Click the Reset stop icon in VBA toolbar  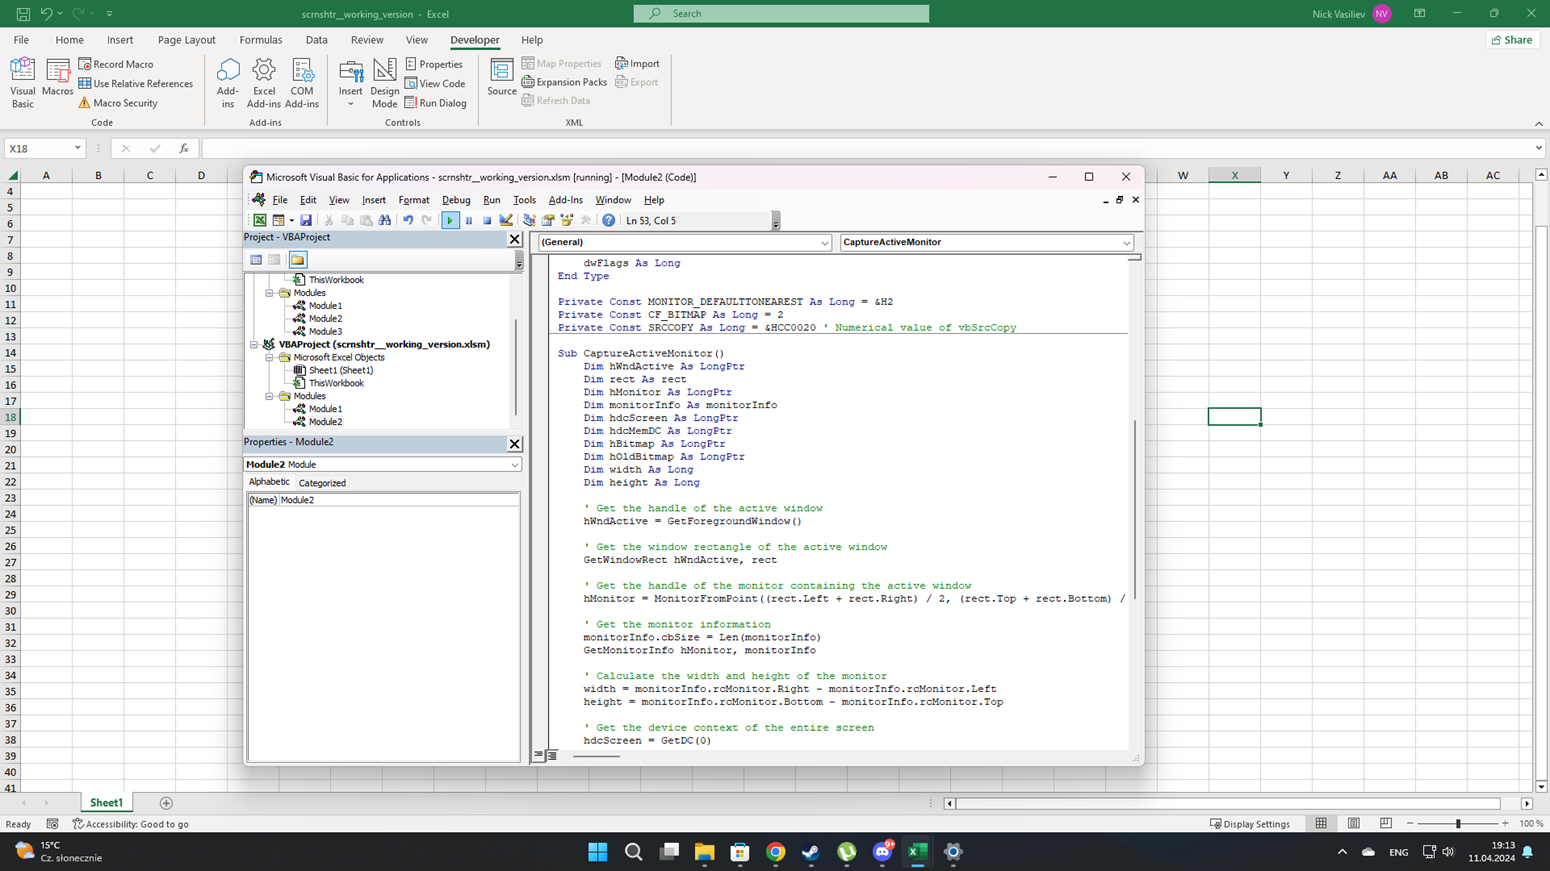pos(487,221)
